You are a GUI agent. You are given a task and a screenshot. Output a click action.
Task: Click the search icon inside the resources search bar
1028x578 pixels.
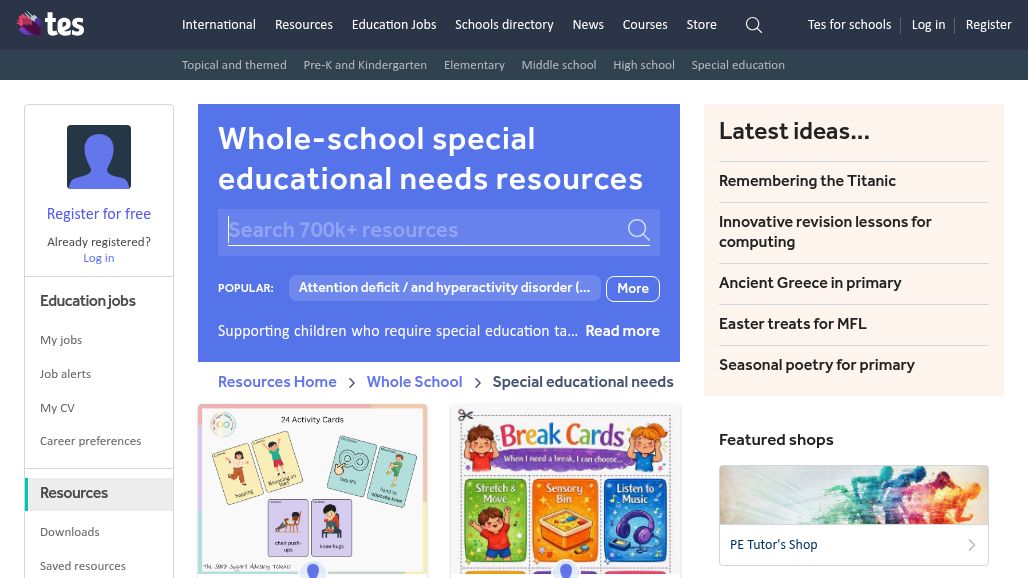click(638, 230)
